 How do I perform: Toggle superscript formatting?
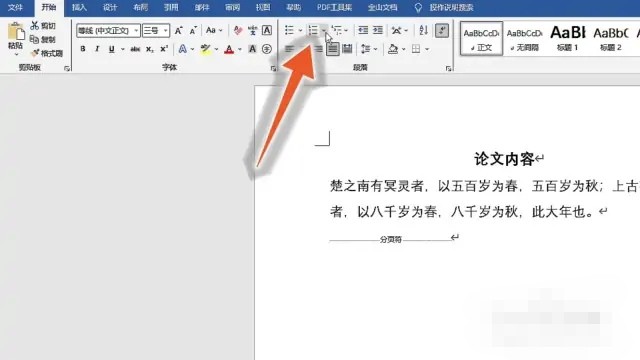[164, 49]
